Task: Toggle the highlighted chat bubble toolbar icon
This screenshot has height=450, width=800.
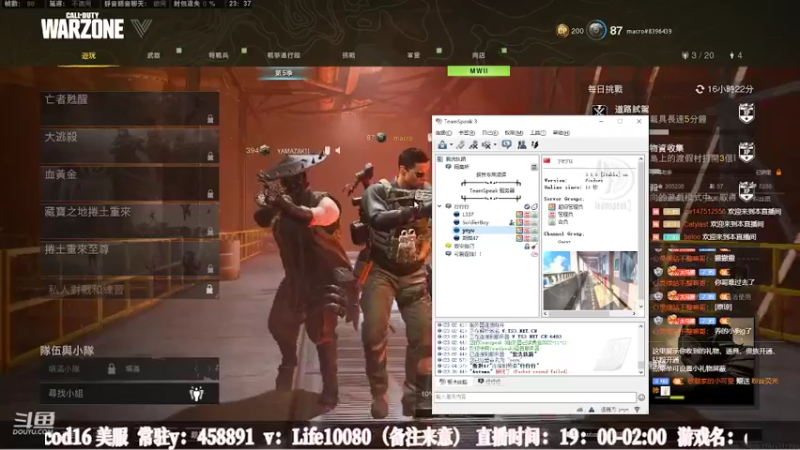Action: [507, 145]
